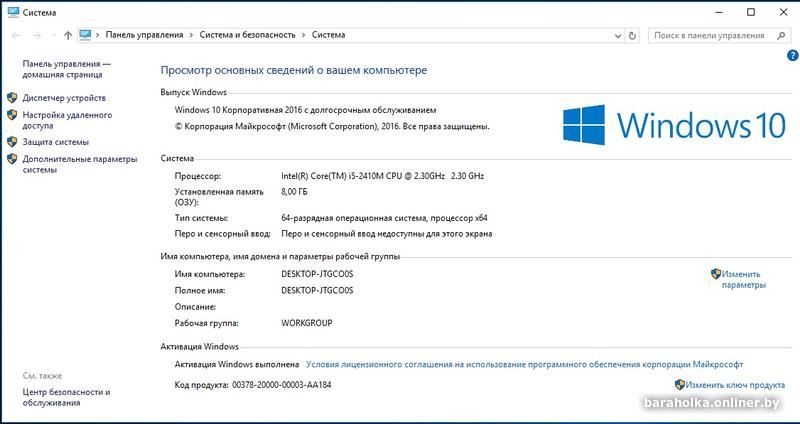Click the Поиск в панели управления field
This screenshot has width=800, height=424.
click(719, 35)
